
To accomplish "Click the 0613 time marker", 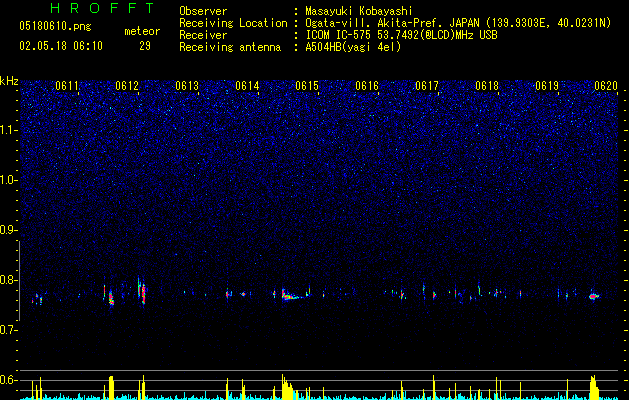I will 187,86.
